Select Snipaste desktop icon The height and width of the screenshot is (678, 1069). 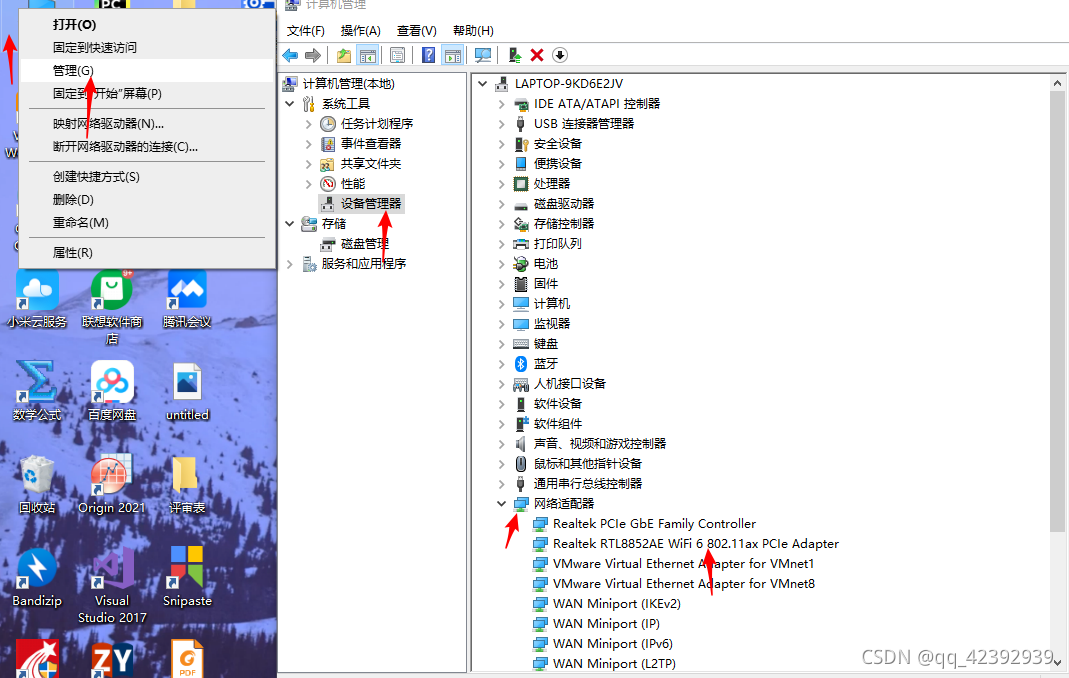pyautogui.click(x=187, y=578)
